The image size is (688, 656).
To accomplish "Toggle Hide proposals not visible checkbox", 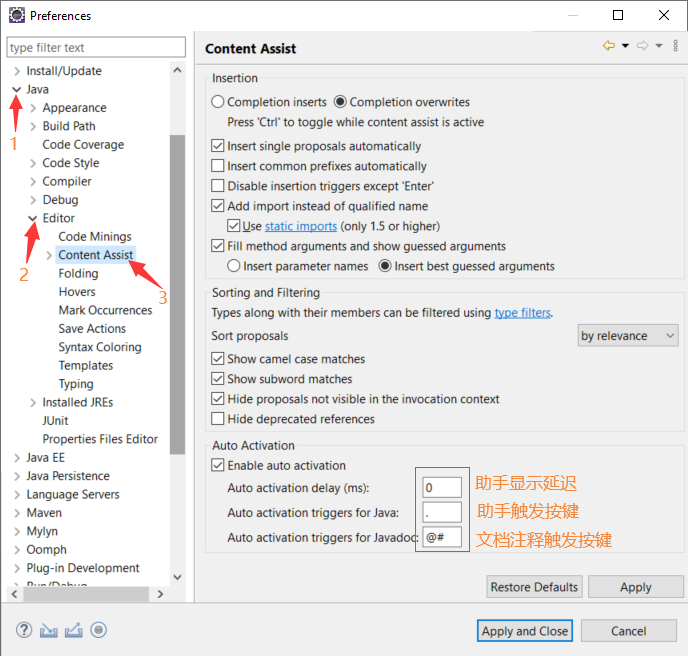I will pyautogui.click(x=218, y=399).
